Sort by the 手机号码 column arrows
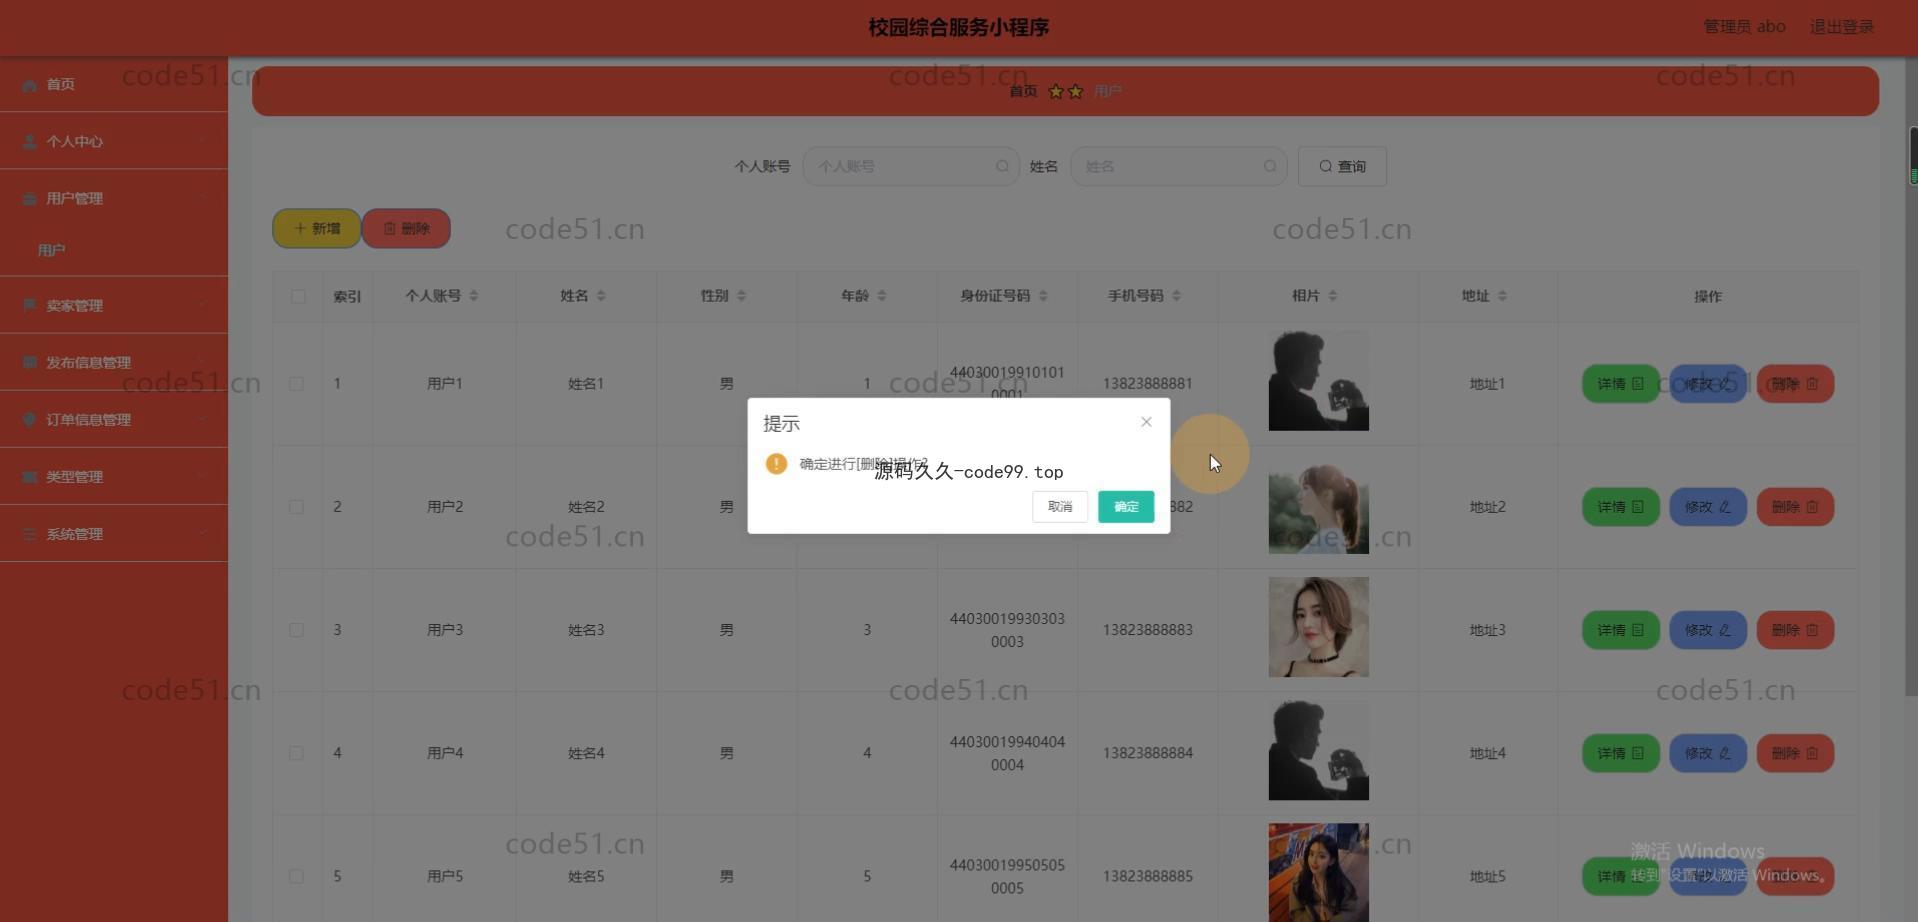The image size is (1918, 922). click(x=1176, y=296)
